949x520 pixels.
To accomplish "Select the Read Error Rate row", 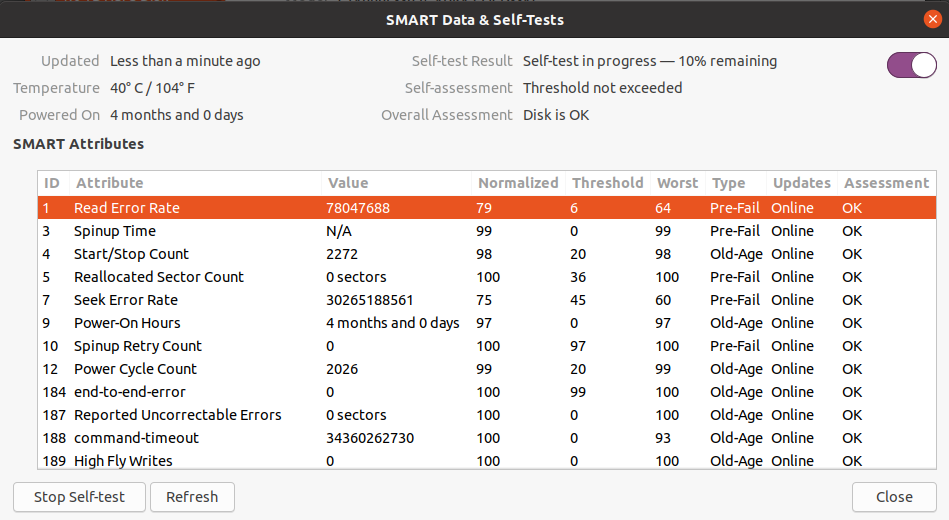I will click(487, 208).
